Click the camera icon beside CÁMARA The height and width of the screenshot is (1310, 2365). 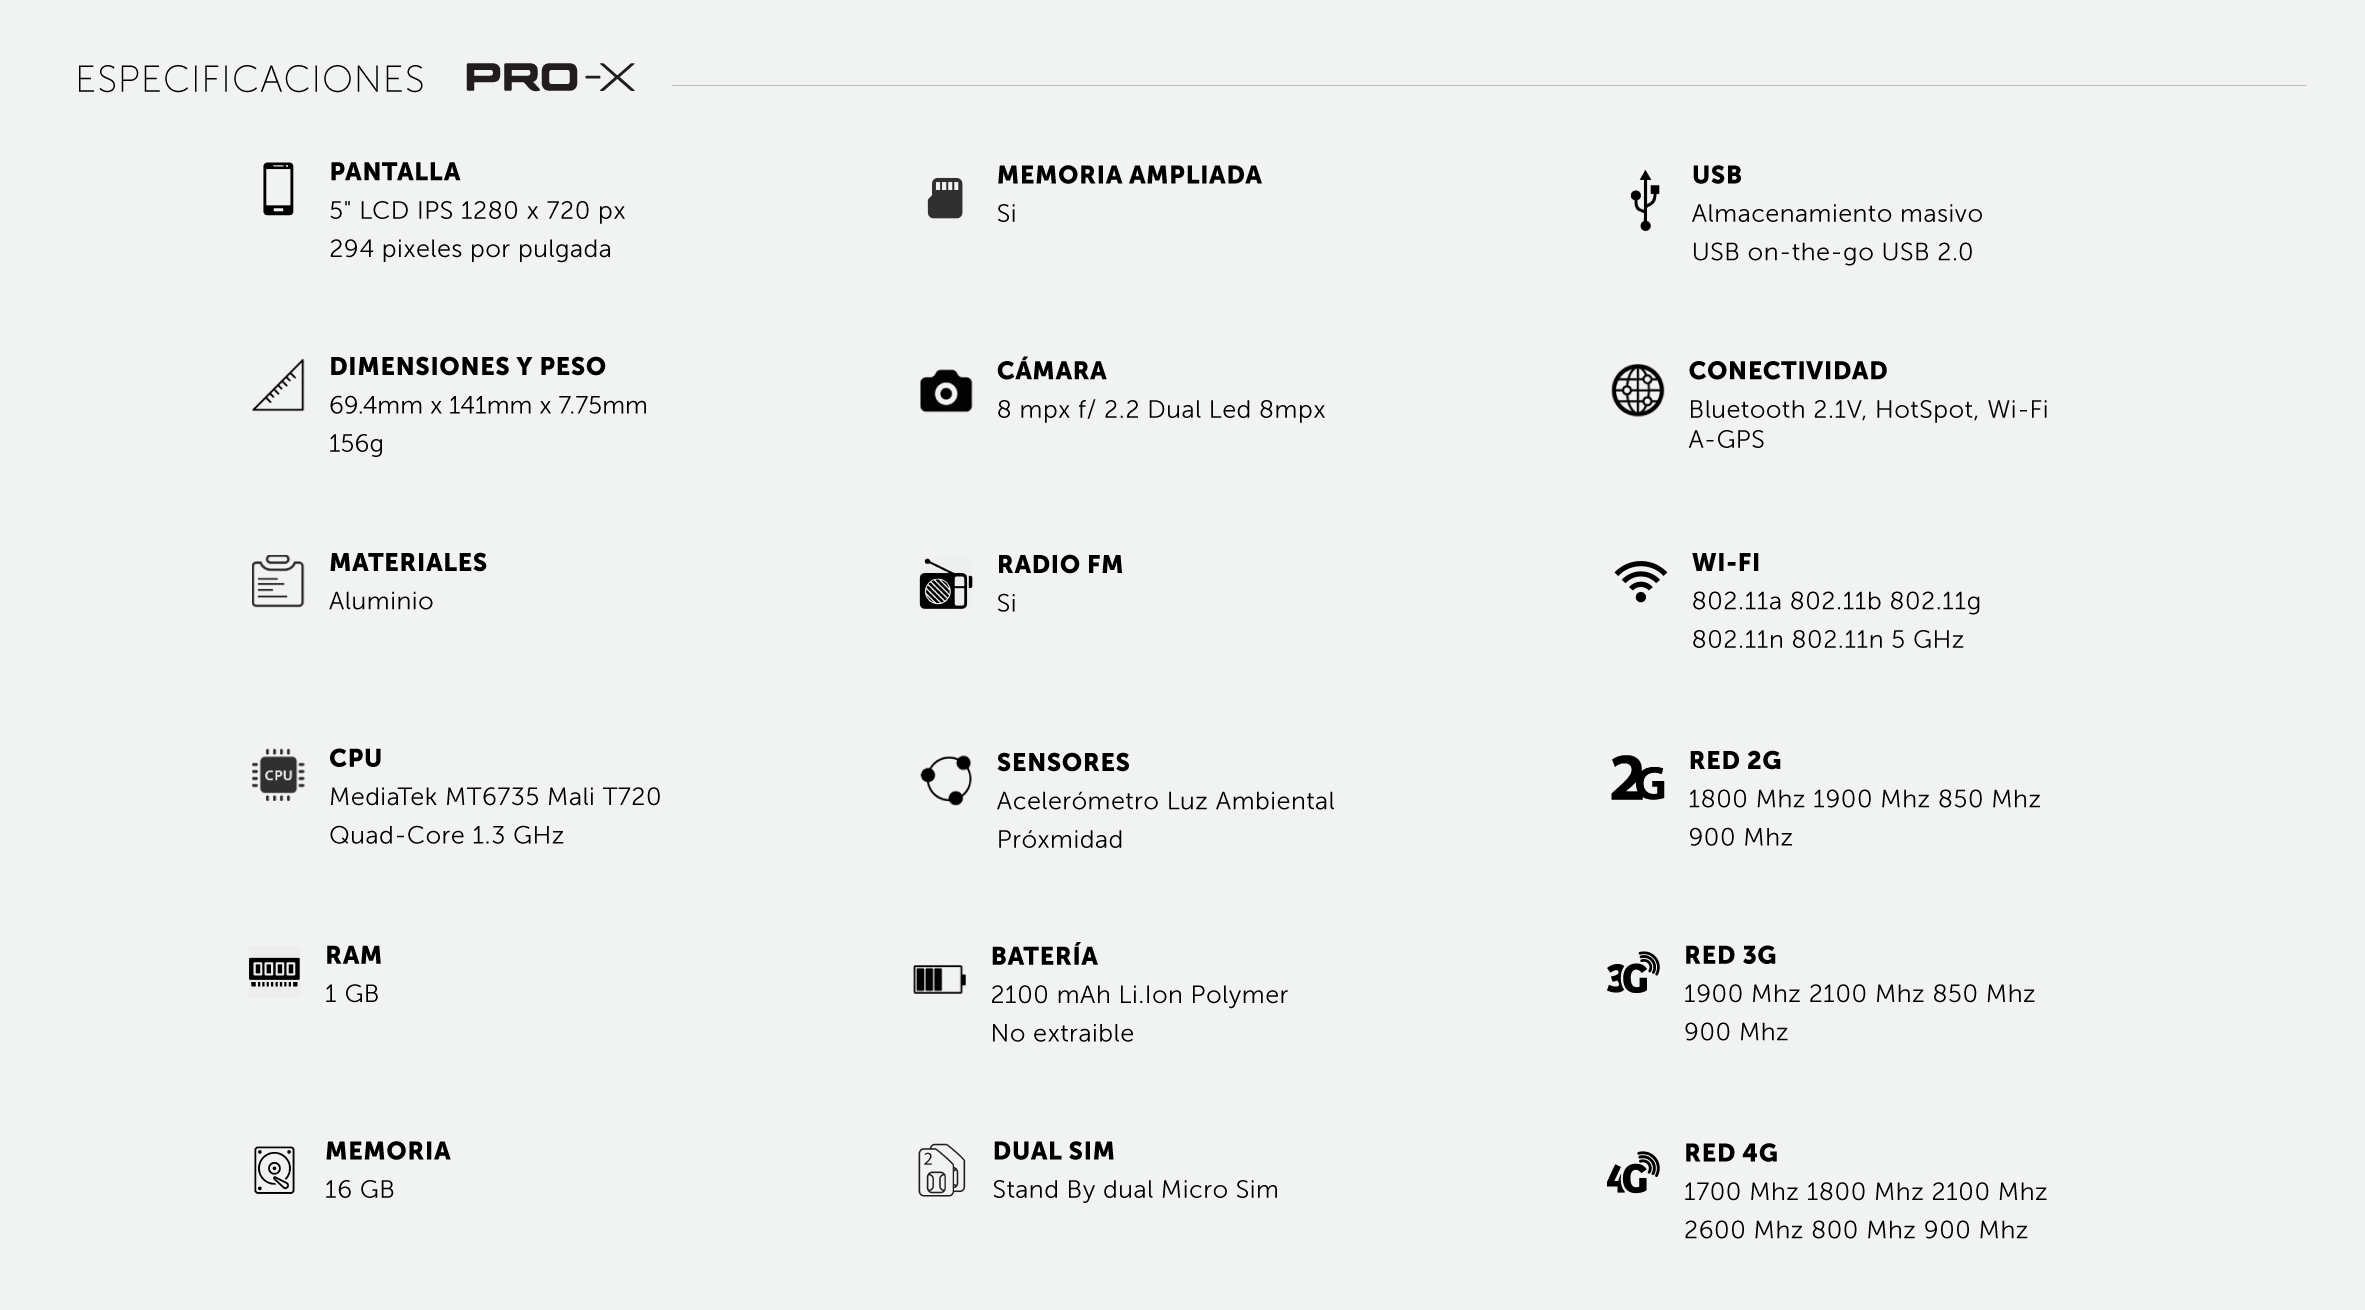tap(946, 391)
